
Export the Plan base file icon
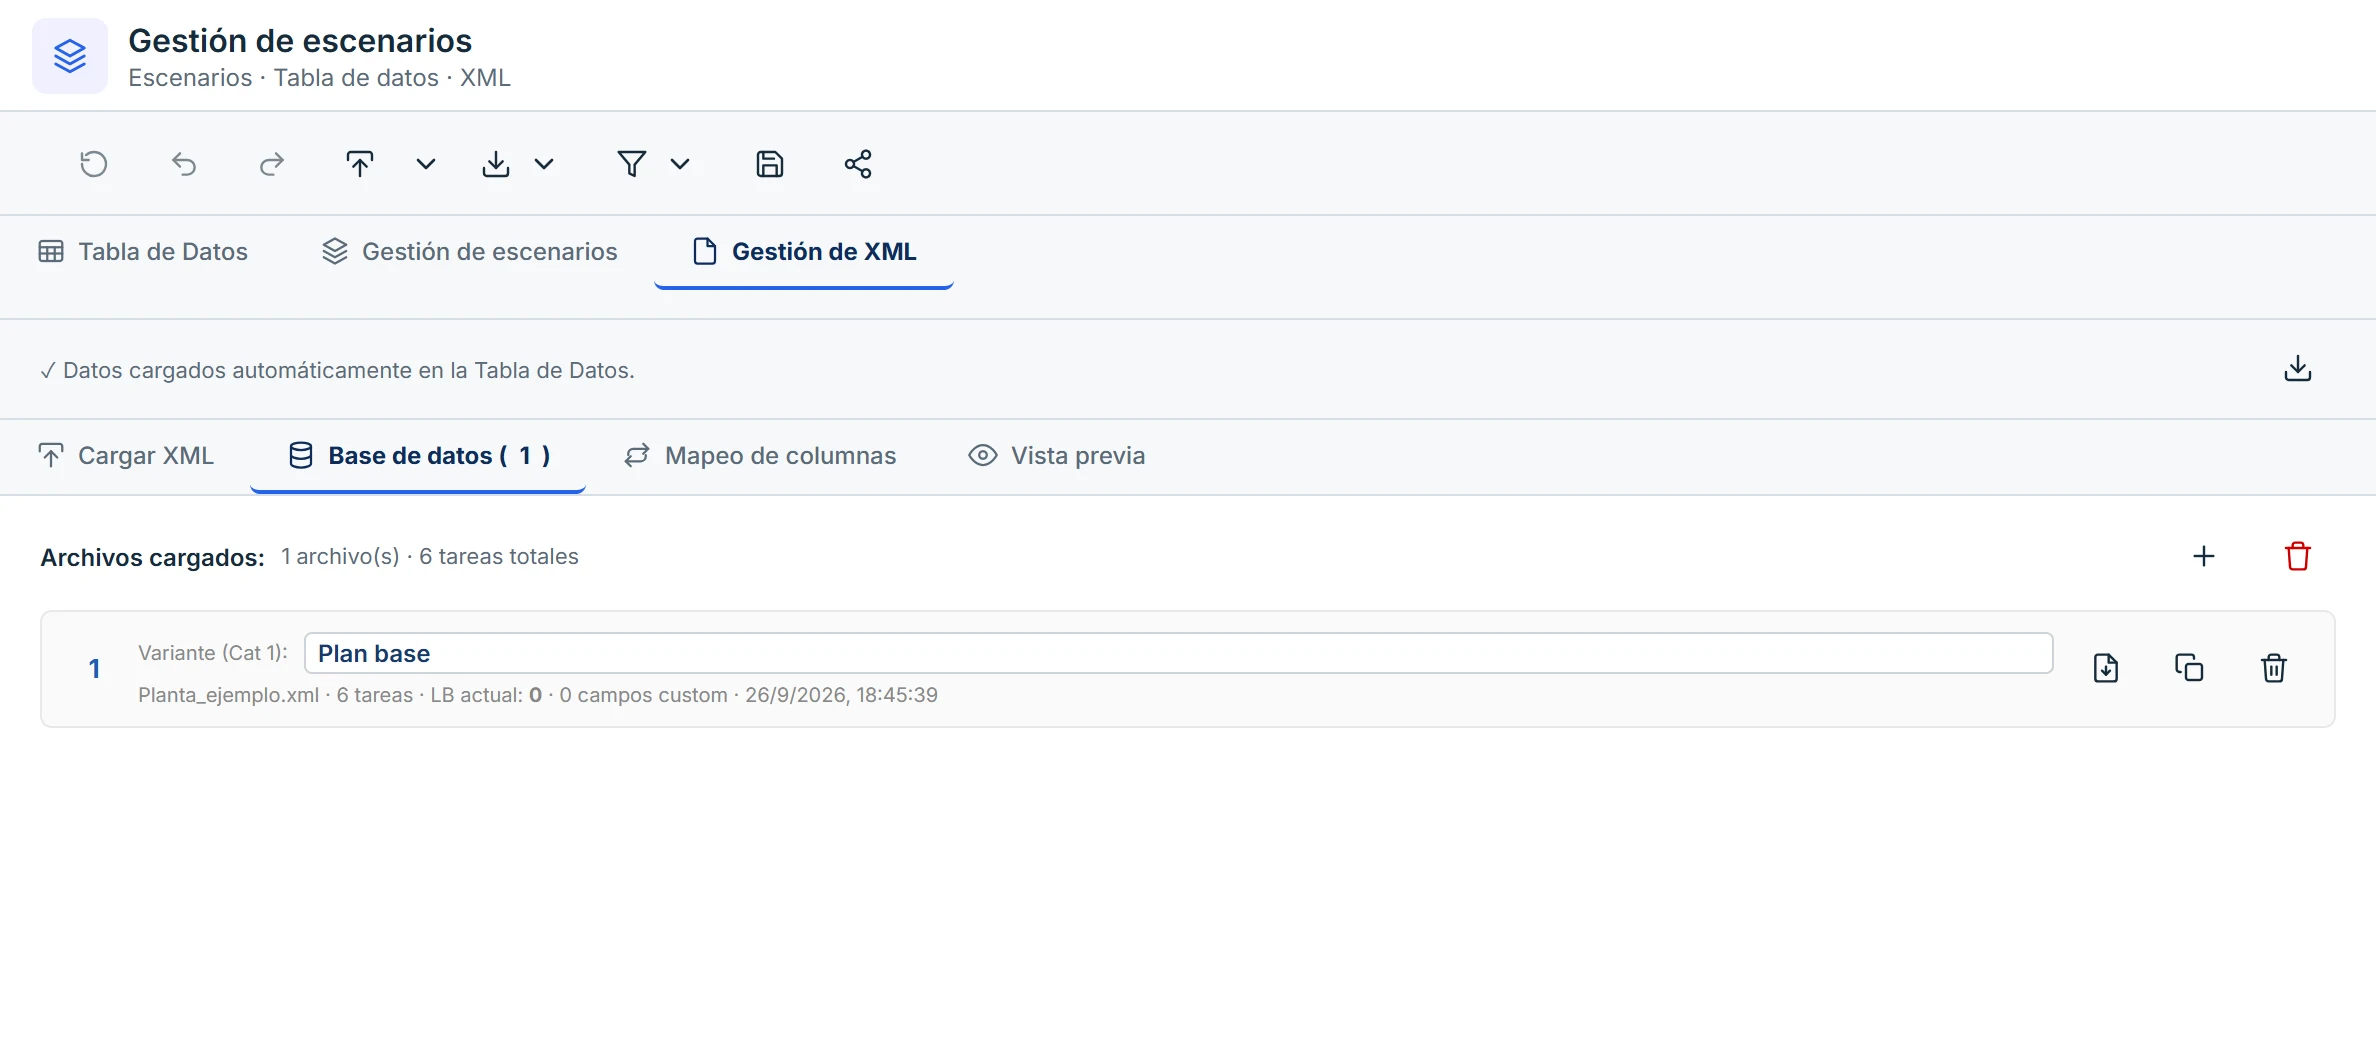pyautogui.click(x=2106, y=668)
